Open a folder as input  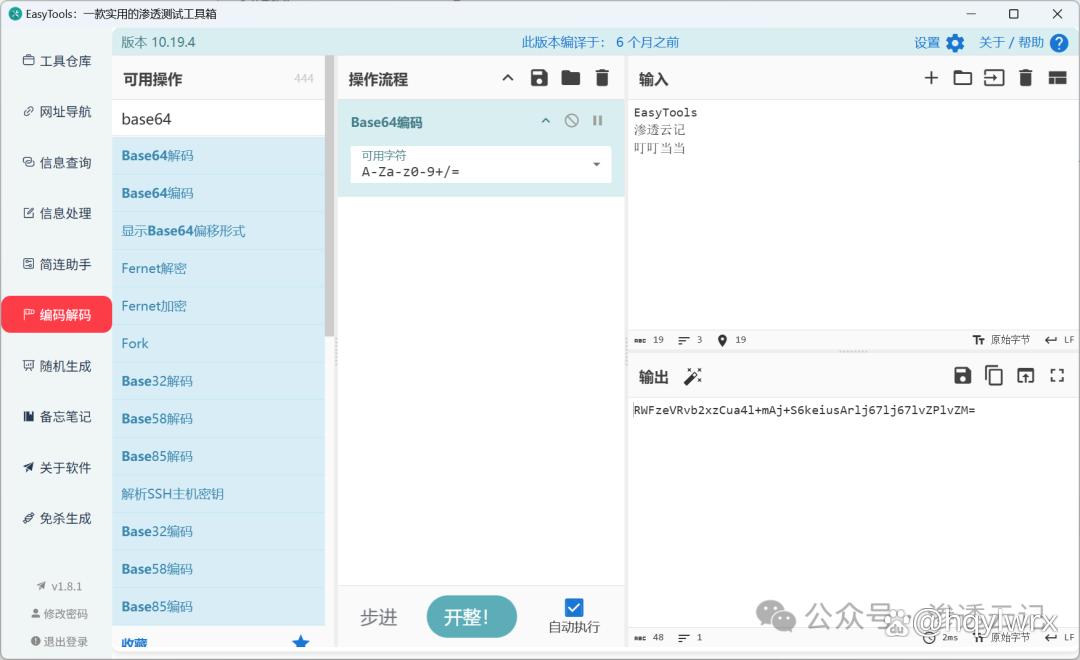(x=962, y=78)
